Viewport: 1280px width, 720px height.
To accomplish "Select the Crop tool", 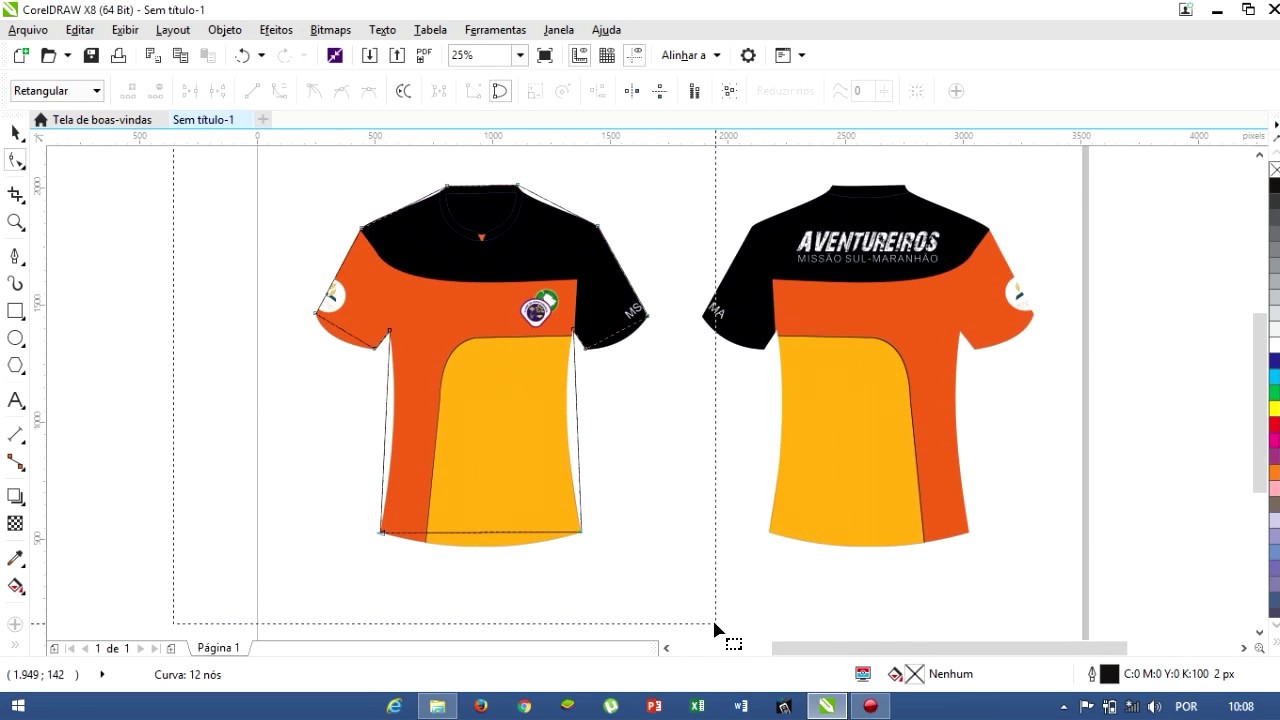I will tap(15, 195).
